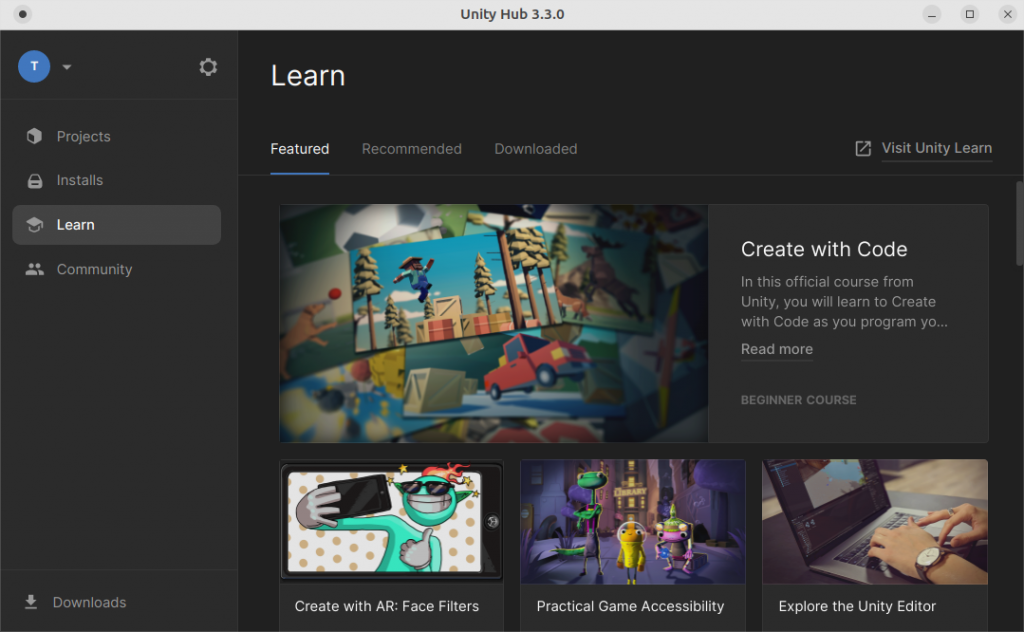Open the Create with Code banner image

pyautogui.click(x=494, y=323)
